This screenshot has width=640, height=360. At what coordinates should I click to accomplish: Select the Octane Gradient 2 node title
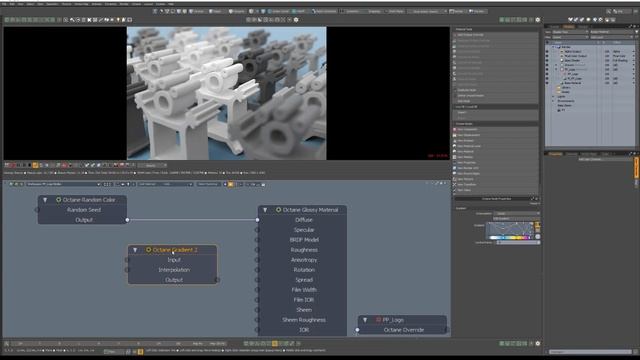(175, 250)
